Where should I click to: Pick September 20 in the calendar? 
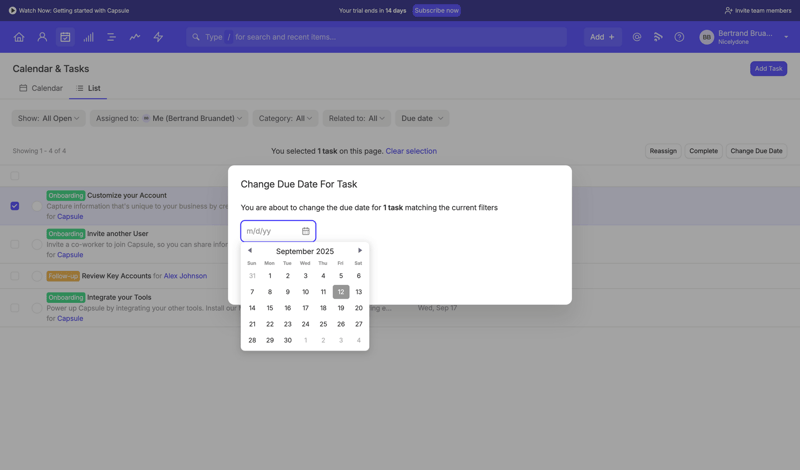pyautogui.click(x=359, y=308)
